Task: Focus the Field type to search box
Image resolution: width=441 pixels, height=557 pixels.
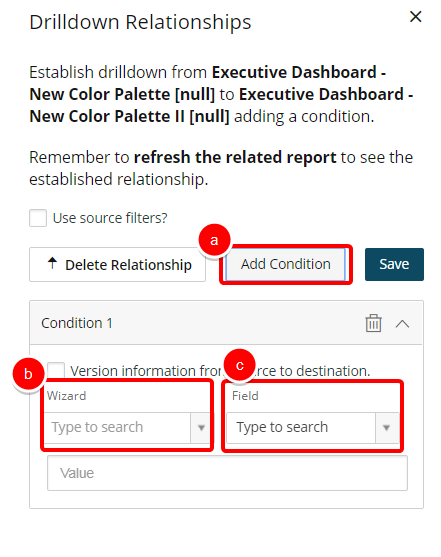Action: 301,427
